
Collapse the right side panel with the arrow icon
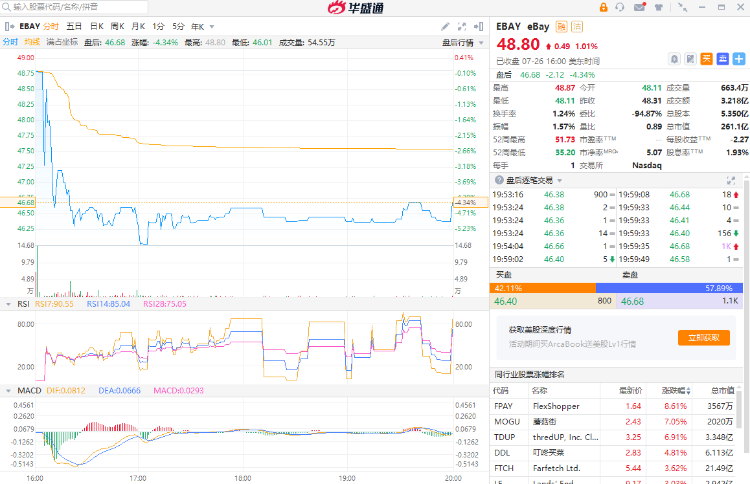(478, 27)
